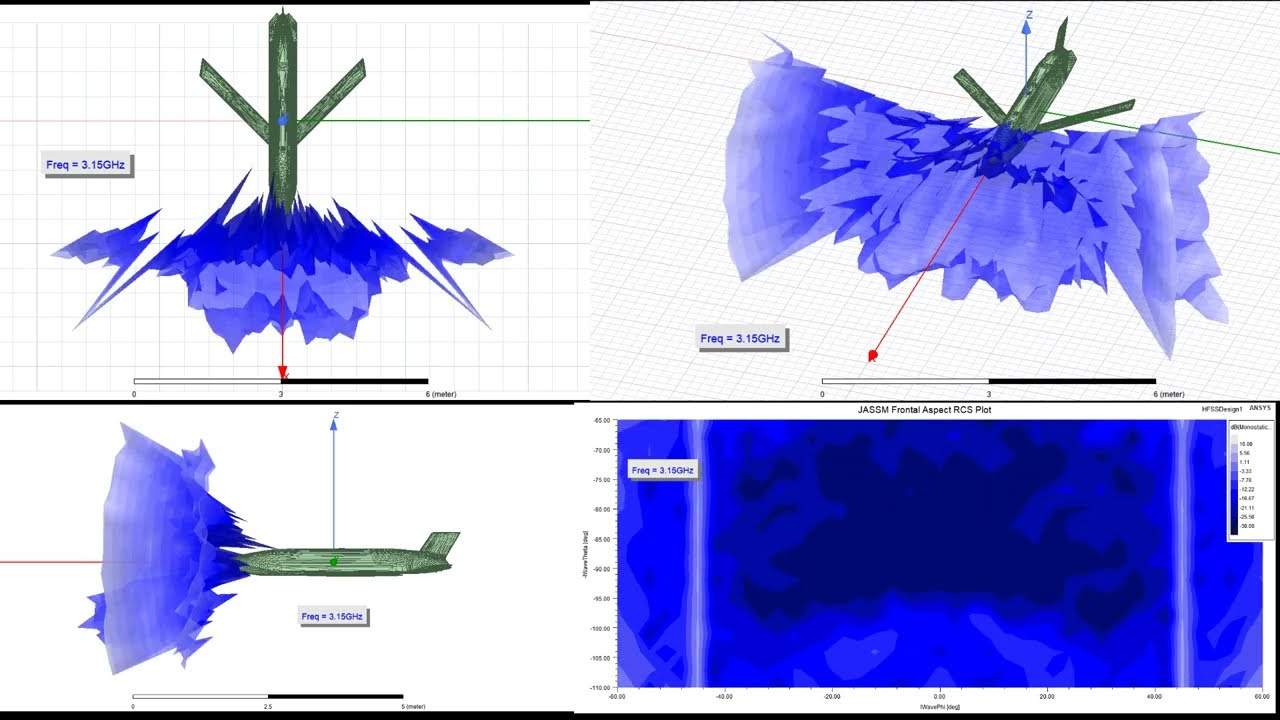This screenshot has height=720, width=1280.
Task: Click y-axis tick -65.00
Action: (602, 421)
